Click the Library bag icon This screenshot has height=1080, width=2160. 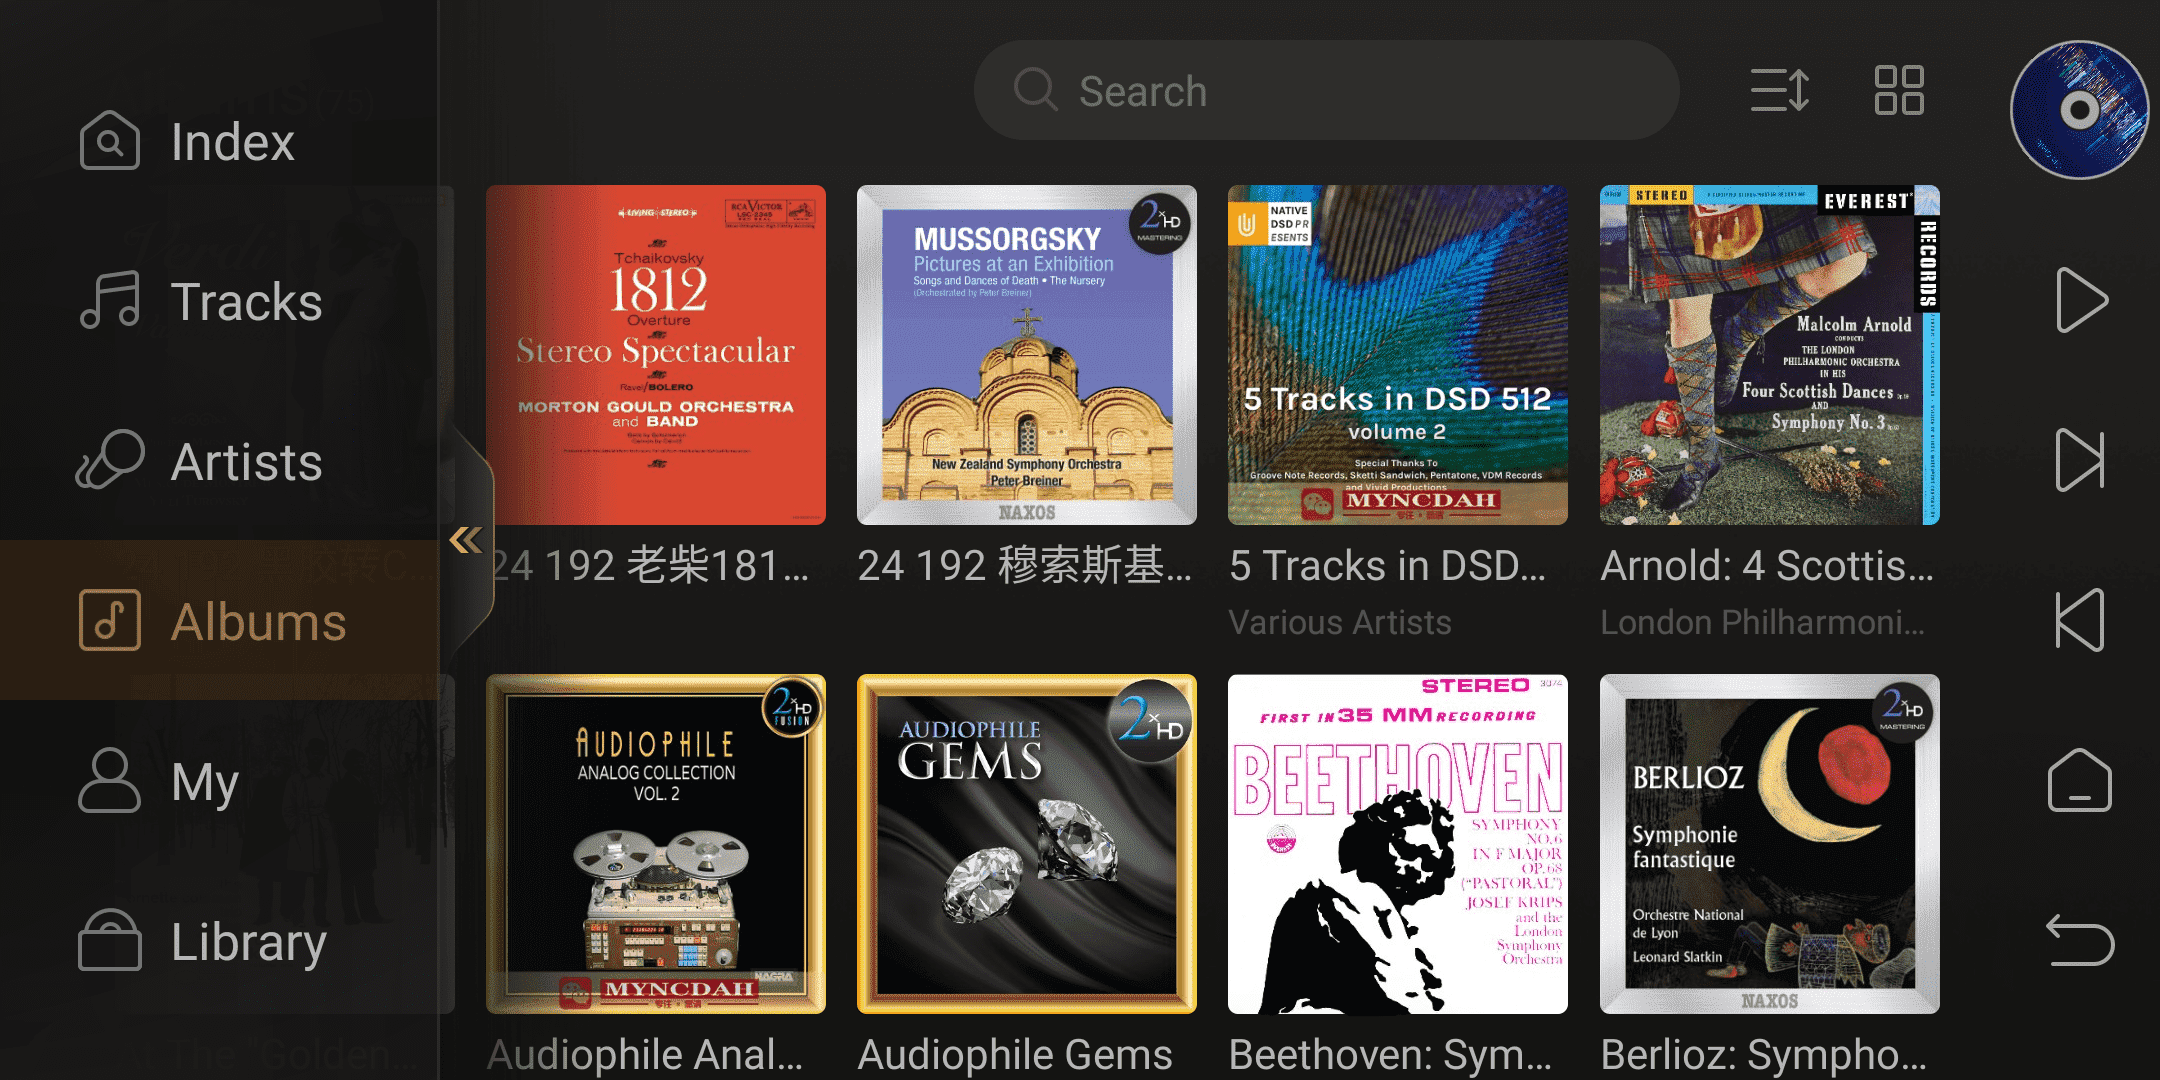pos(110,940)
